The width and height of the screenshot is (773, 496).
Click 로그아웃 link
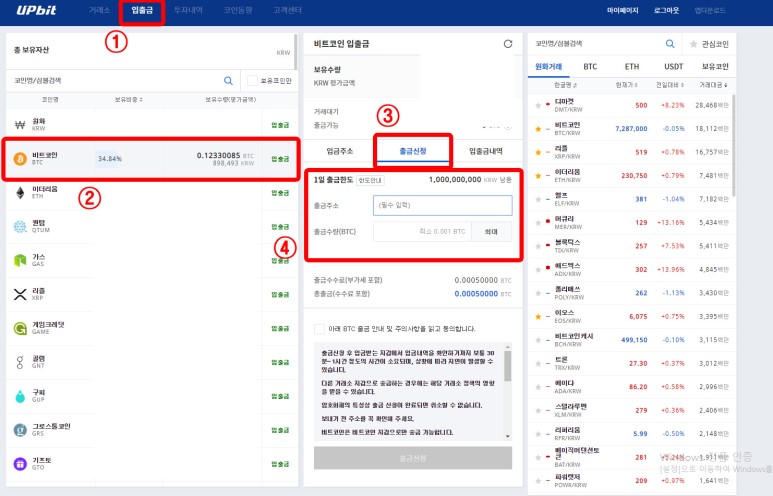(x=667, y=10)
